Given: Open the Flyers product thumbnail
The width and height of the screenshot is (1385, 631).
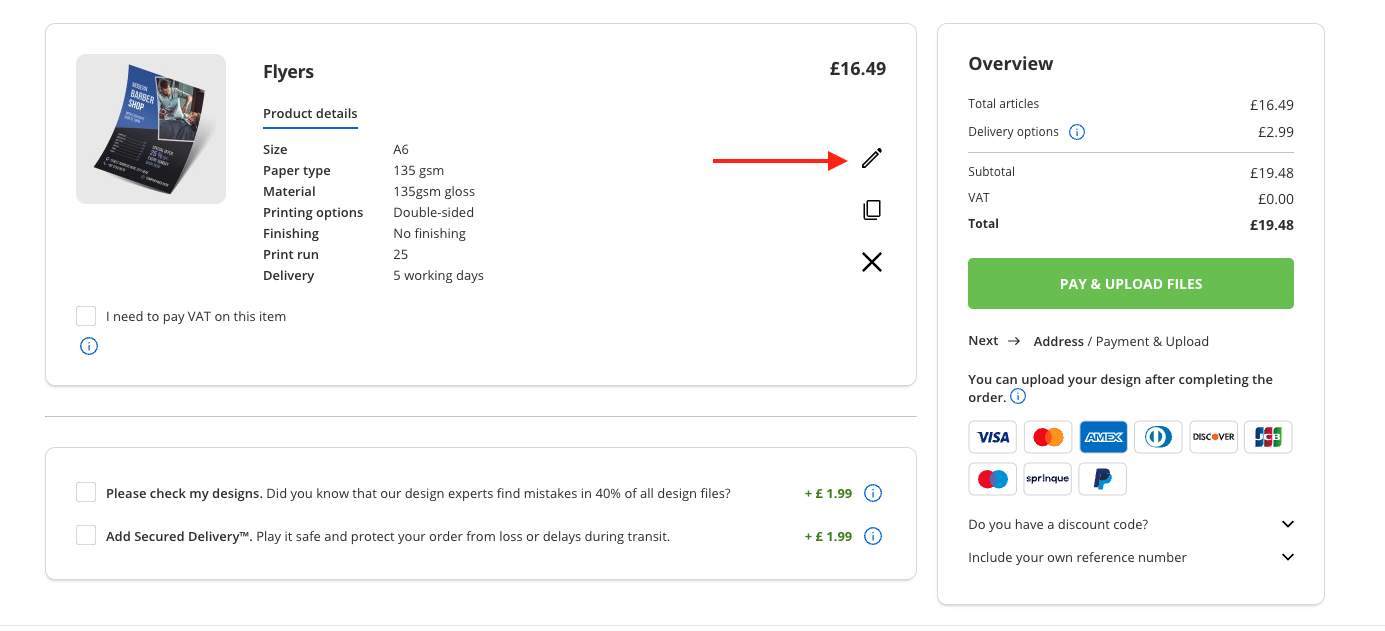Looking at the screenshot, I should pos(151,129).
